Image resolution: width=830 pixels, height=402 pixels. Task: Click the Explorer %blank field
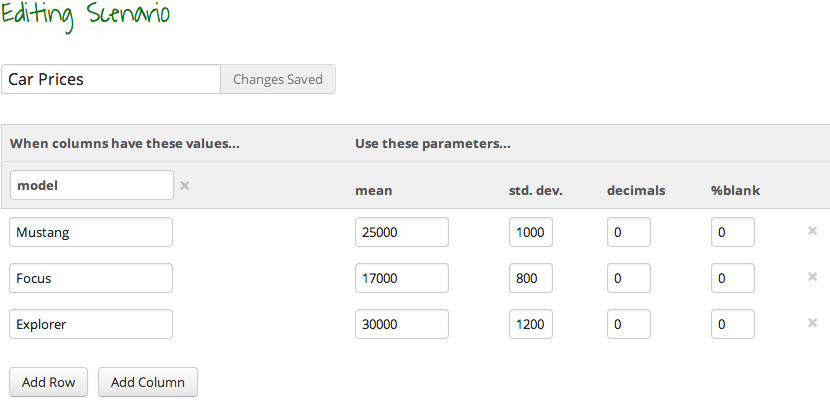[733, 324]
